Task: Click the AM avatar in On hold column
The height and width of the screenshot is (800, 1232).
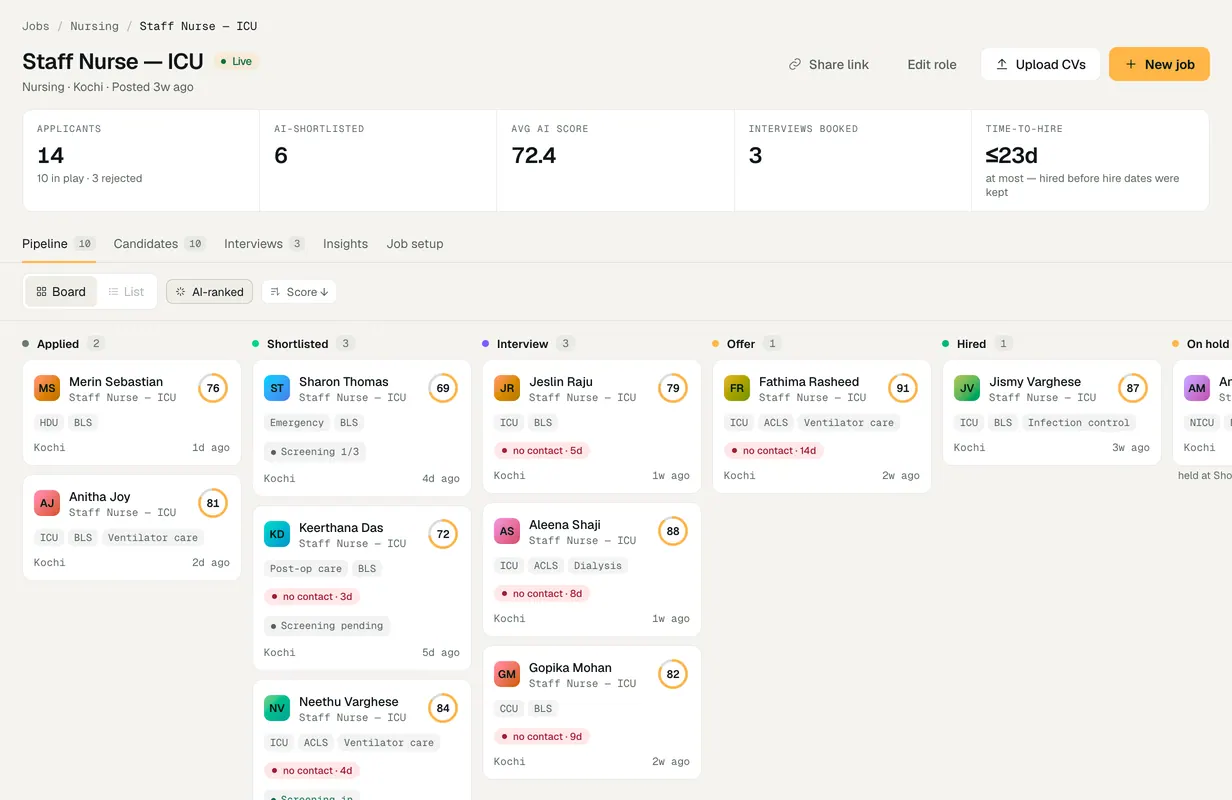Action: coord(1197,388)
